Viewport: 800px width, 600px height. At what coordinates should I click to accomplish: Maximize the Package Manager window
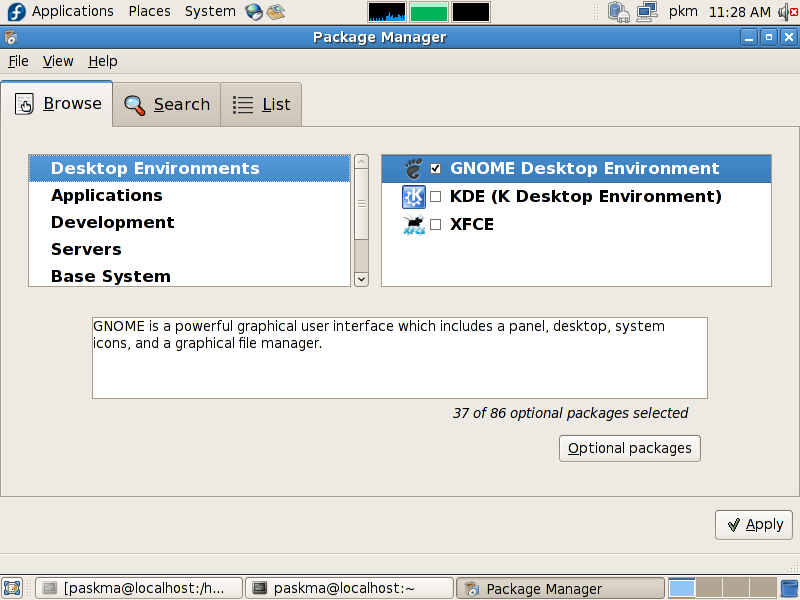click(769, 37)
